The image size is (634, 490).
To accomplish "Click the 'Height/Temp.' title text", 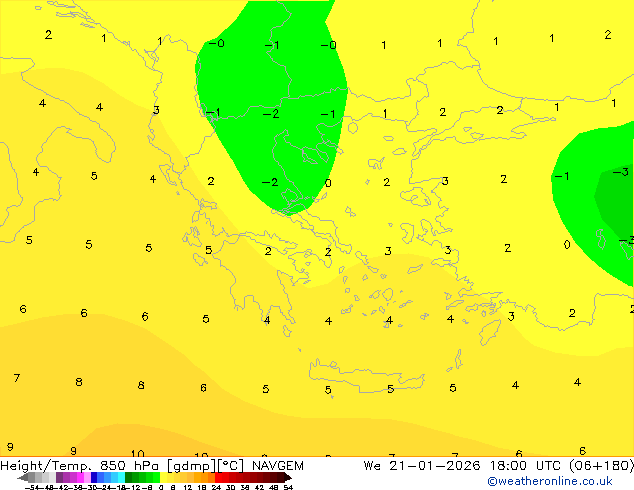I will tap(46, 466).
